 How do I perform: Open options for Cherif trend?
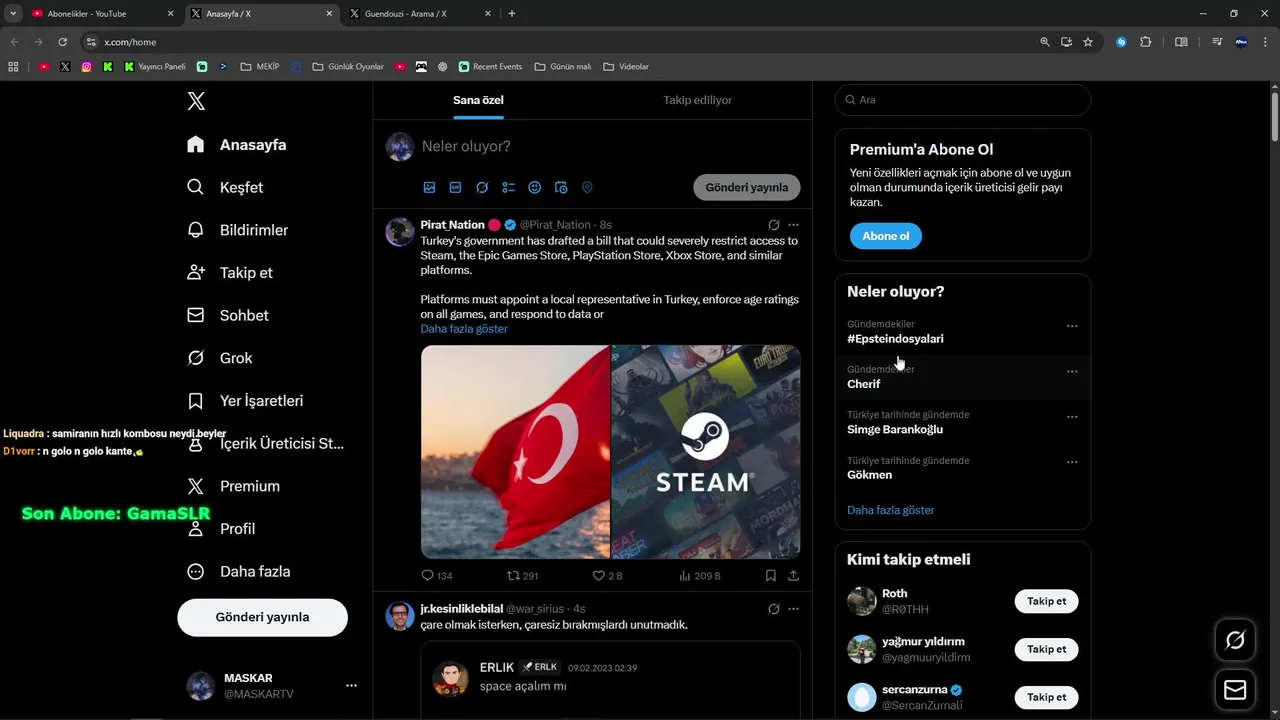pyautogui.click(x=1072, y=371)
